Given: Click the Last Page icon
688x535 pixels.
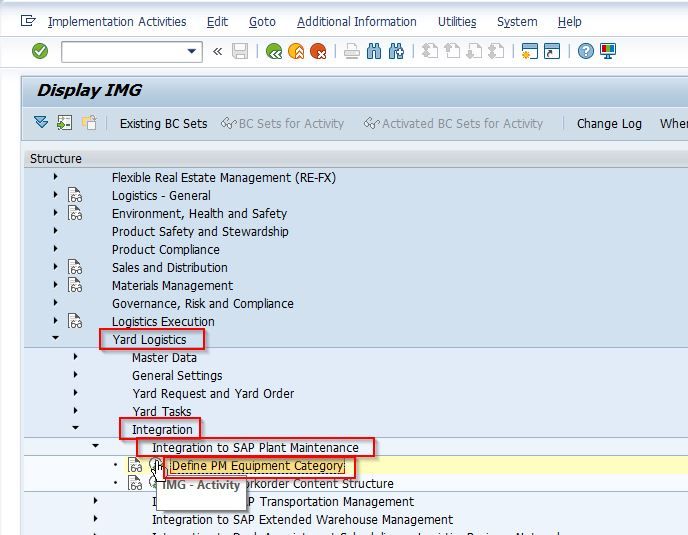Looking at the screenshot, I should (x=496, y=51).
